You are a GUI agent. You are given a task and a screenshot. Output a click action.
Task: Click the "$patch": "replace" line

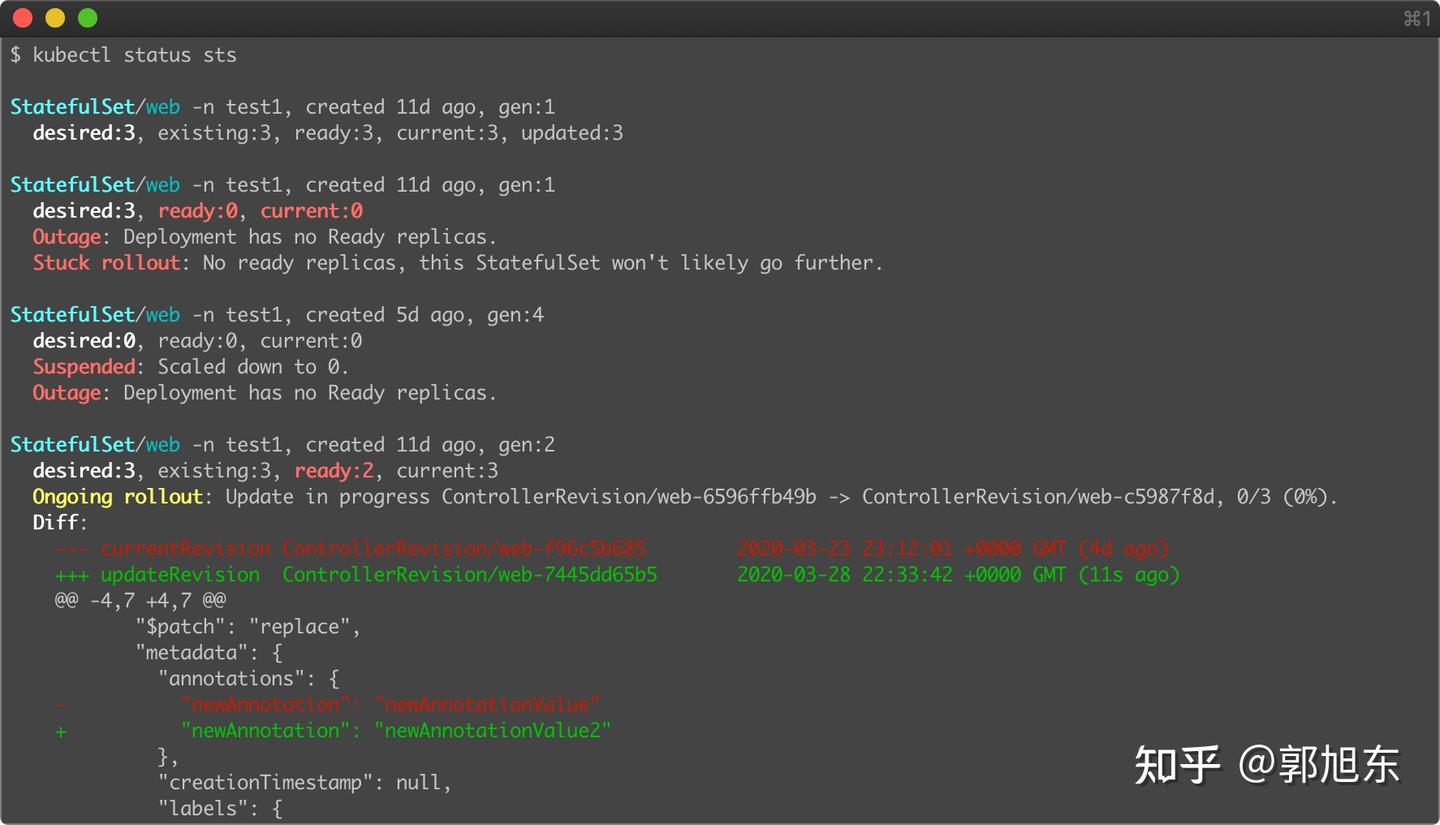coord(248,627)
